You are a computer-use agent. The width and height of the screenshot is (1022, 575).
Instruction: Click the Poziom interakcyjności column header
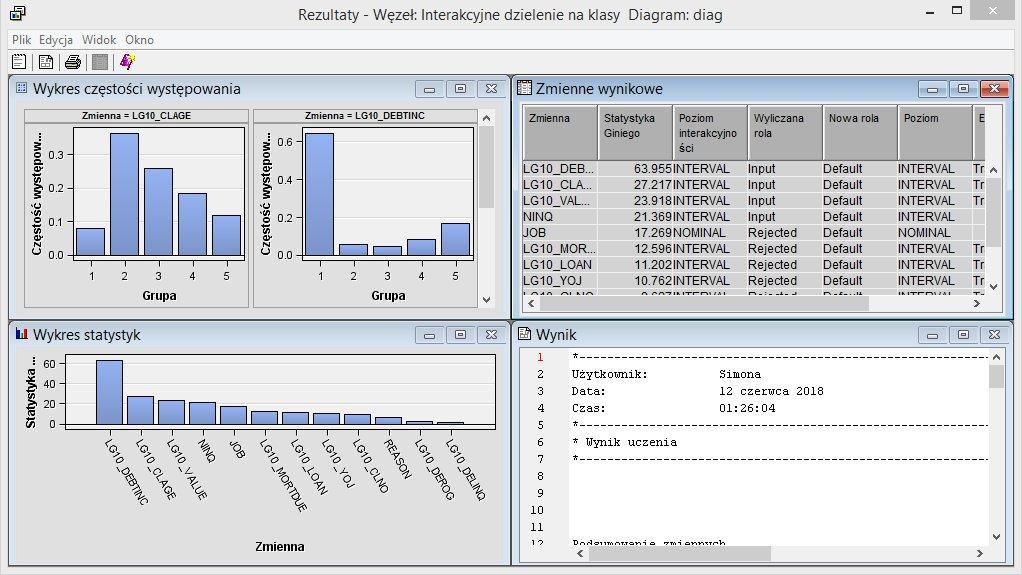coord(710,132)
